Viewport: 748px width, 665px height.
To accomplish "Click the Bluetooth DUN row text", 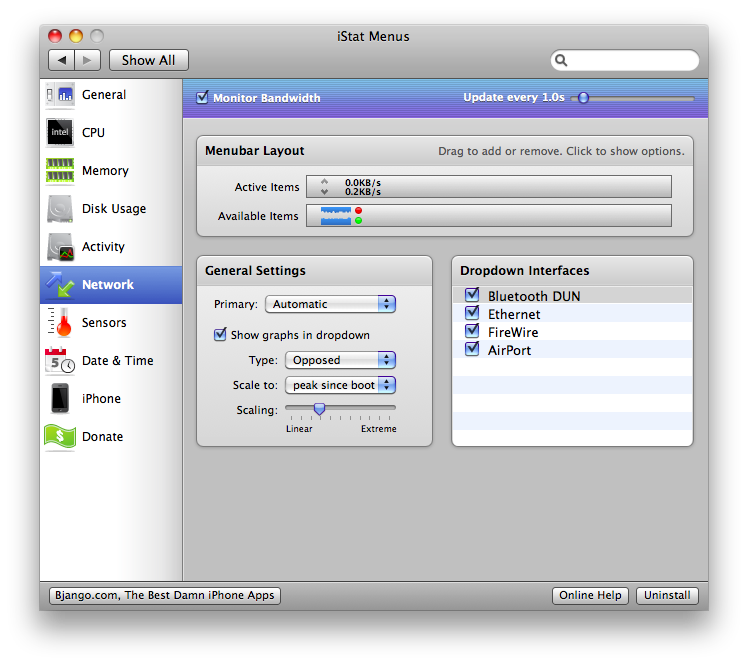I will 534,296.
